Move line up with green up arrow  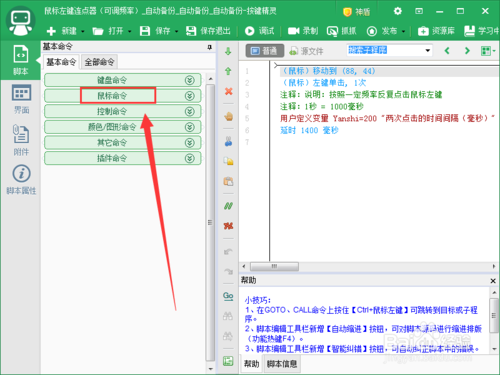click(228, 71)
